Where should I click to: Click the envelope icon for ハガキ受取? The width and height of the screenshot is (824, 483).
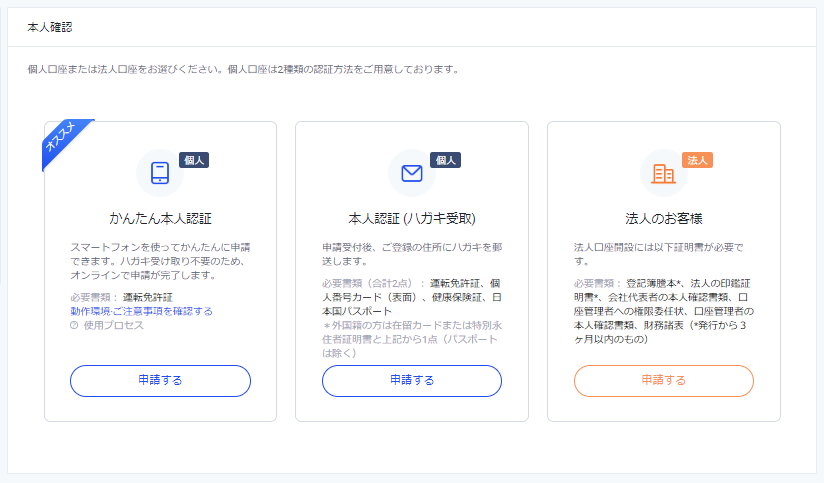(411, 173)
